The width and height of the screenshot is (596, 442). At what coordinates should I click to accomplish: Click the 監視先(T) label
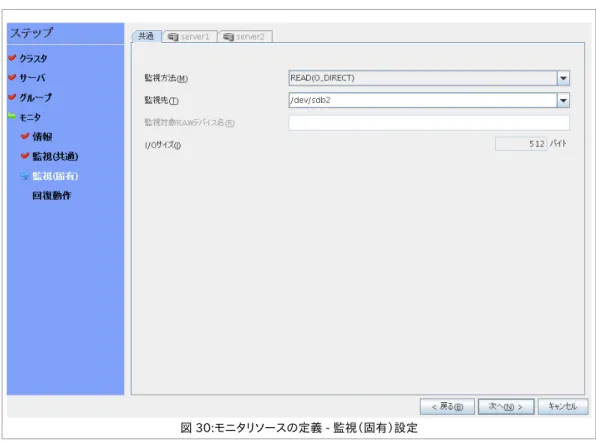tap(162, 100)
